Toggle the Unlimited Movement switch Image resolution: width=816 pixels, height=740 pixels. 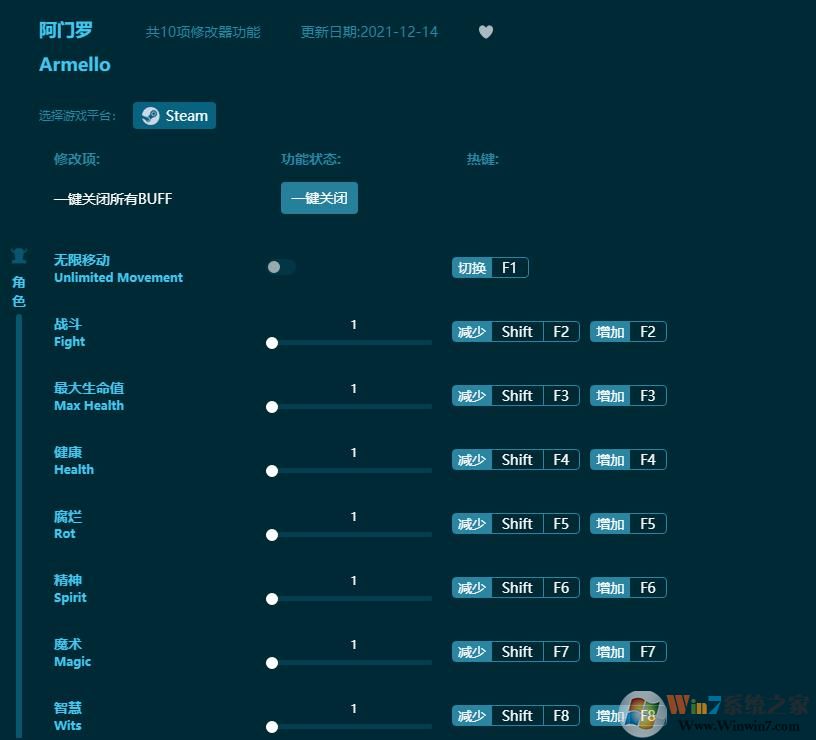280,266
